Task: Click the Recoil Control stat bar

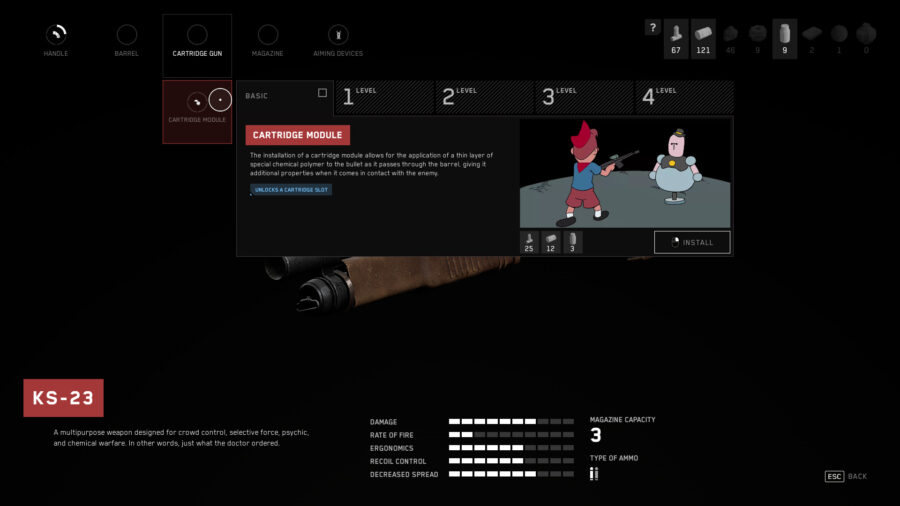Action: pyautogui.click(x=511, y=461)
